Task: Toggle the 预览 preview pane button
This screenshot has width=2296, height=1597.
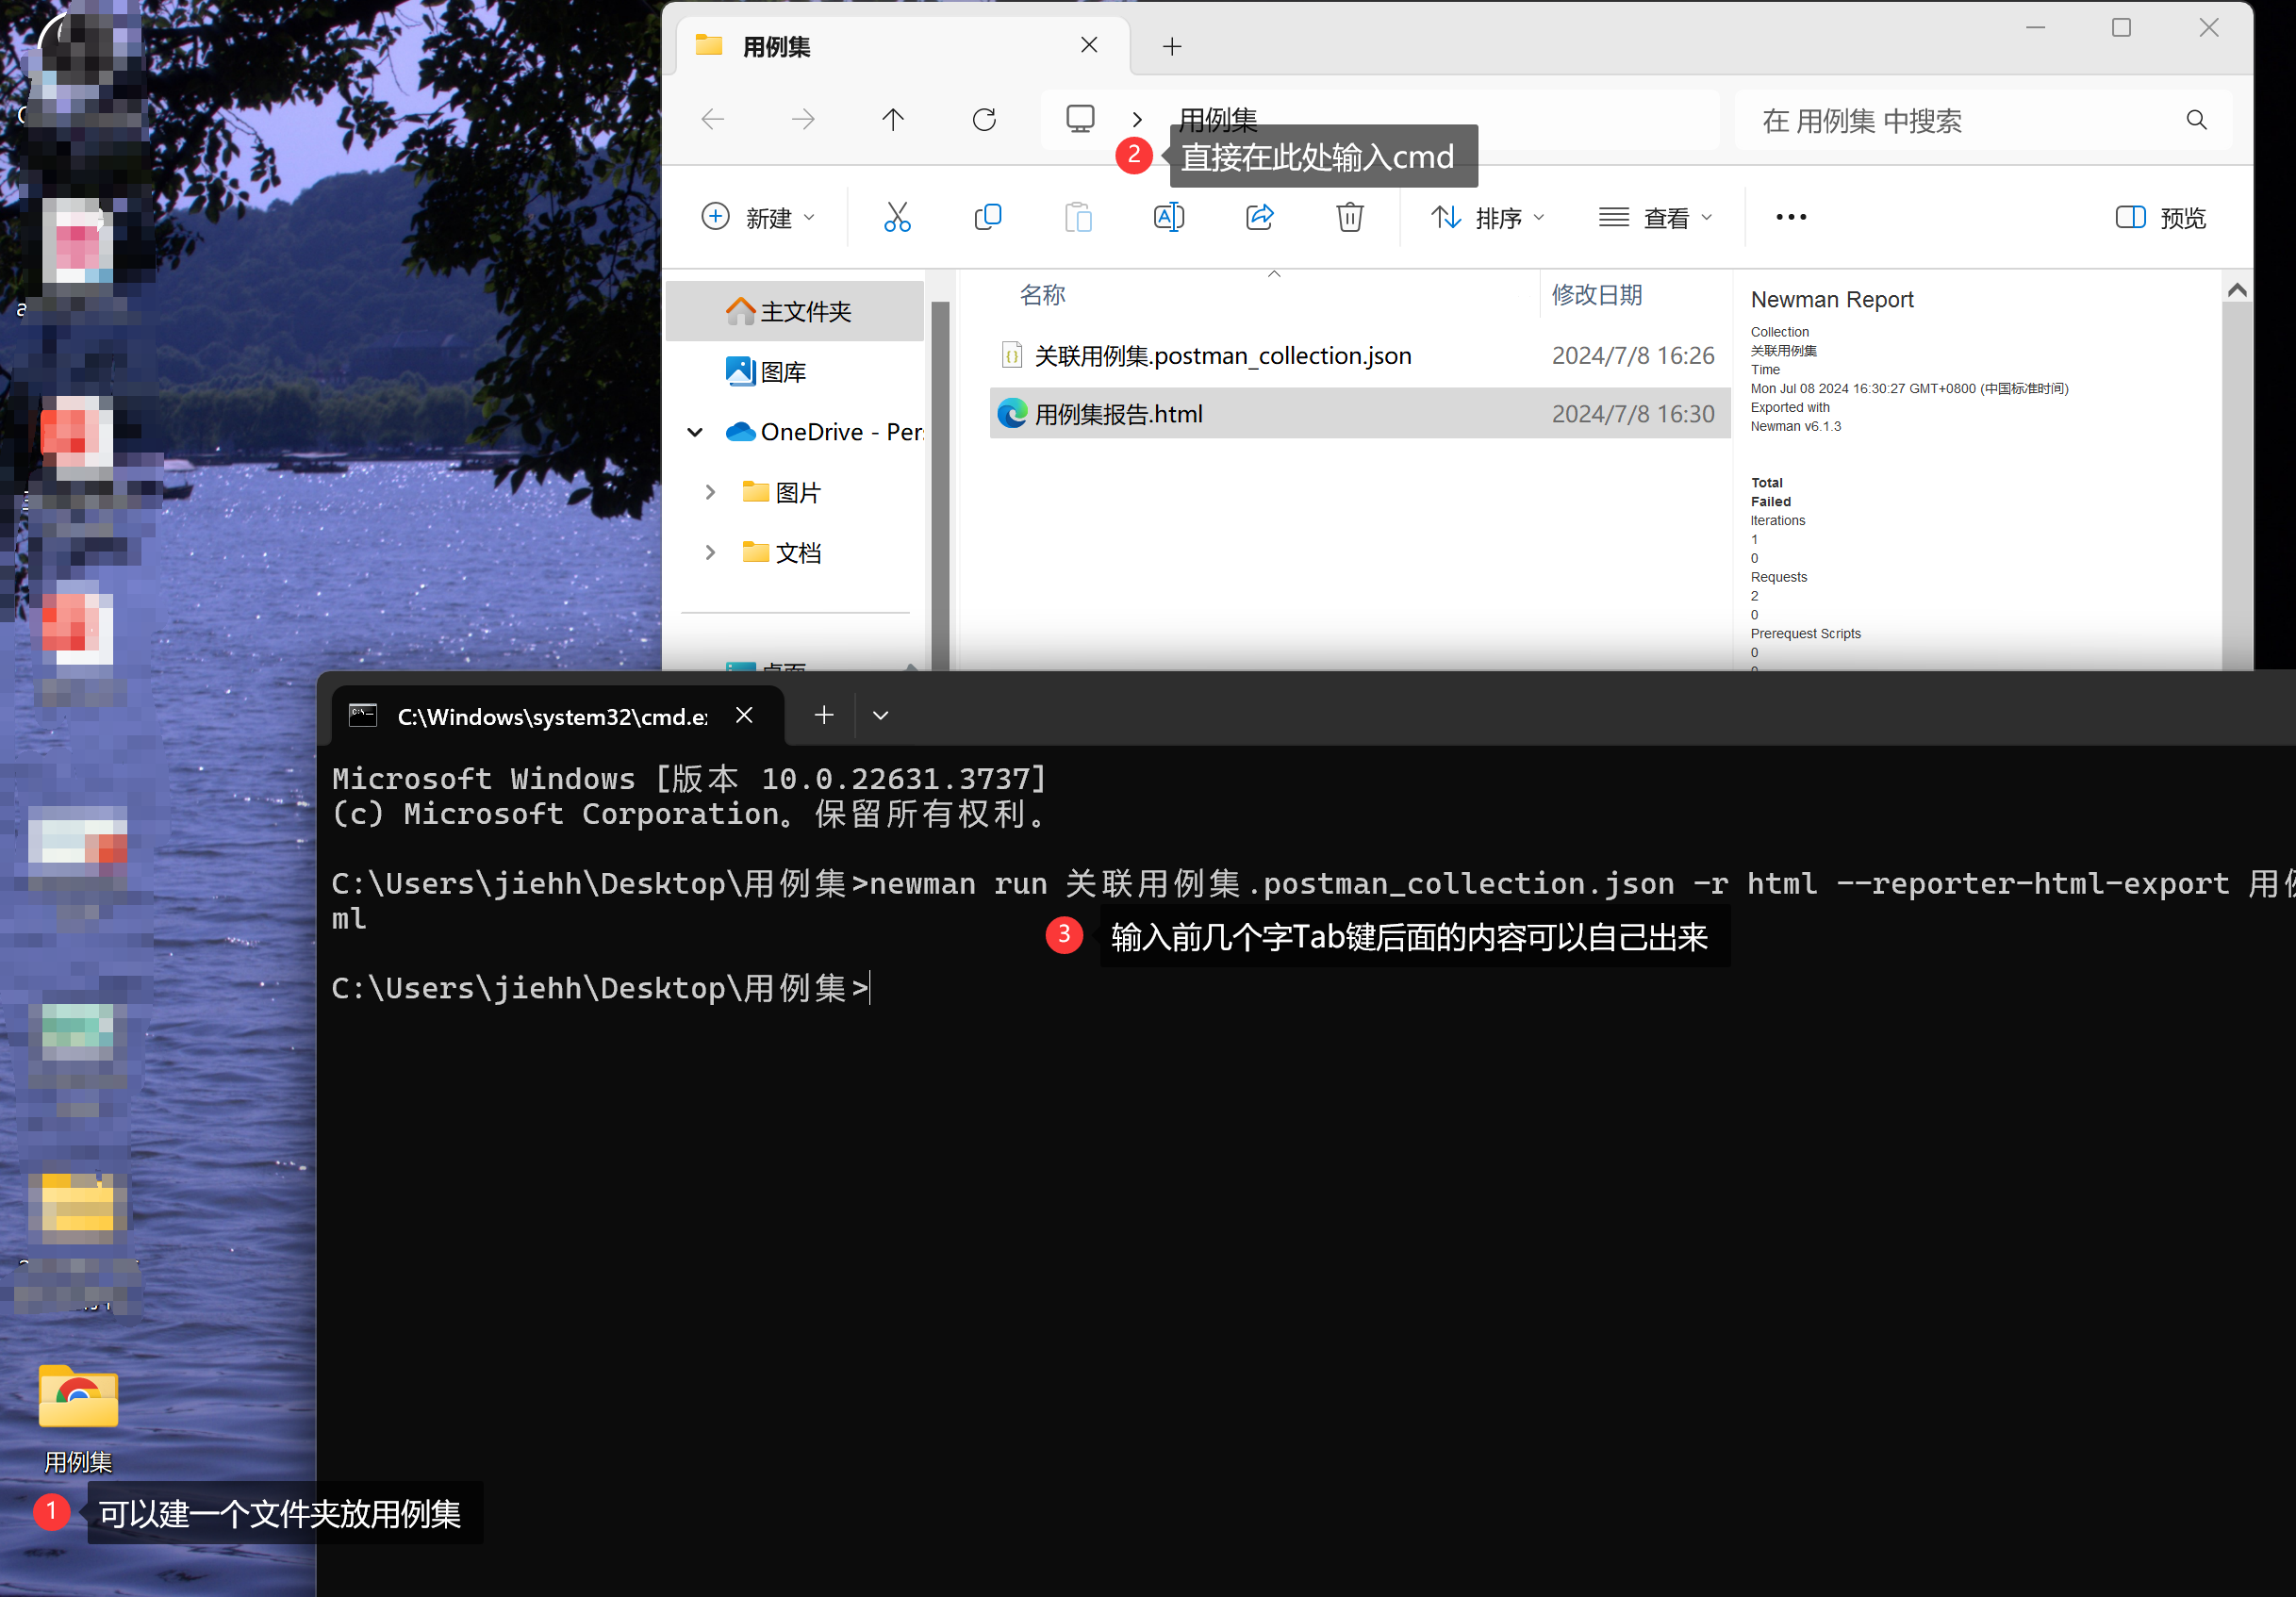Action: coord(2160,217)
